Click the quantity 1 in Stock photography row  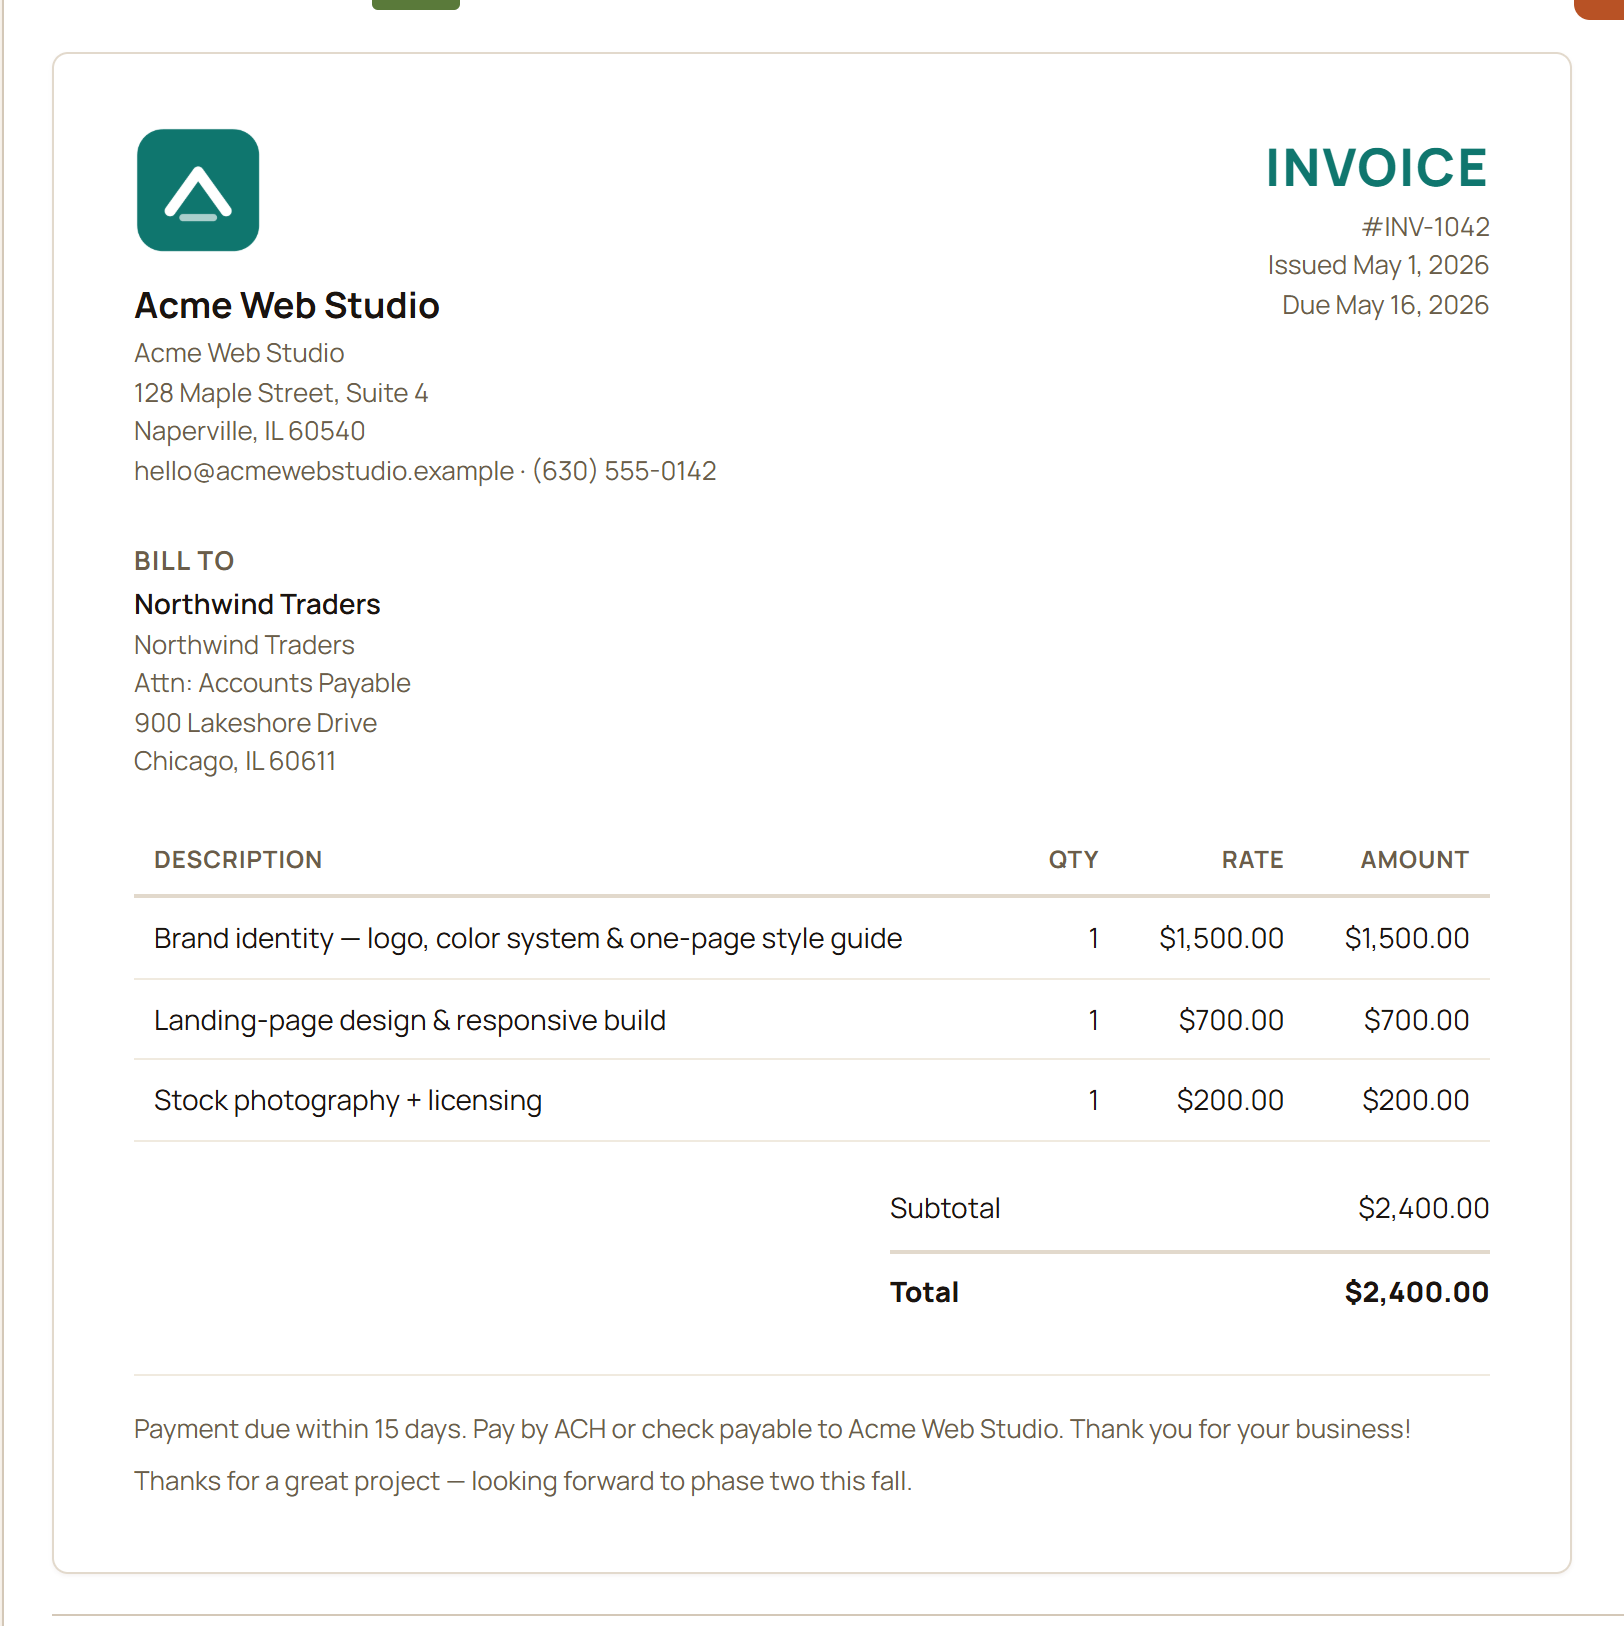pos(1094,1100)
